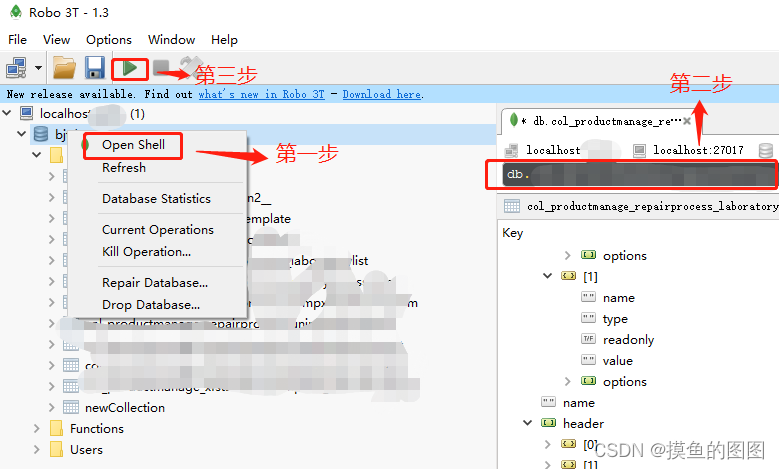
Task: Collapse the header array row
Action: 528,423
